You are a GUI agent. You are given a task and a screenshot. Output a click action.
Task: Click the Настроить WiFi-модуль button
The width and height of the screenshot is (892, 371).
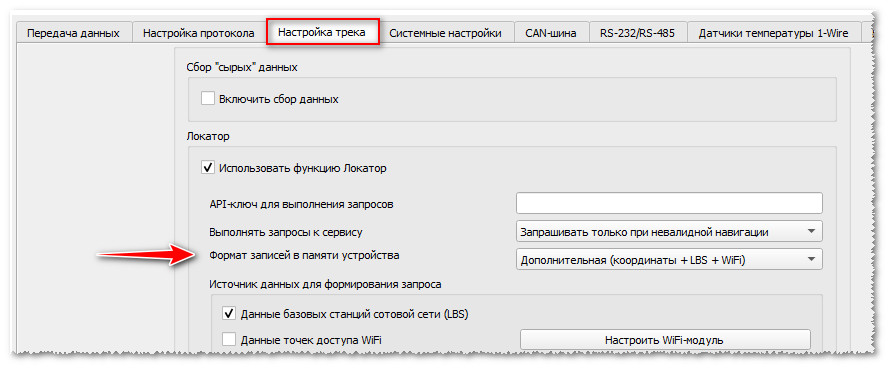(x=664, y=340)
